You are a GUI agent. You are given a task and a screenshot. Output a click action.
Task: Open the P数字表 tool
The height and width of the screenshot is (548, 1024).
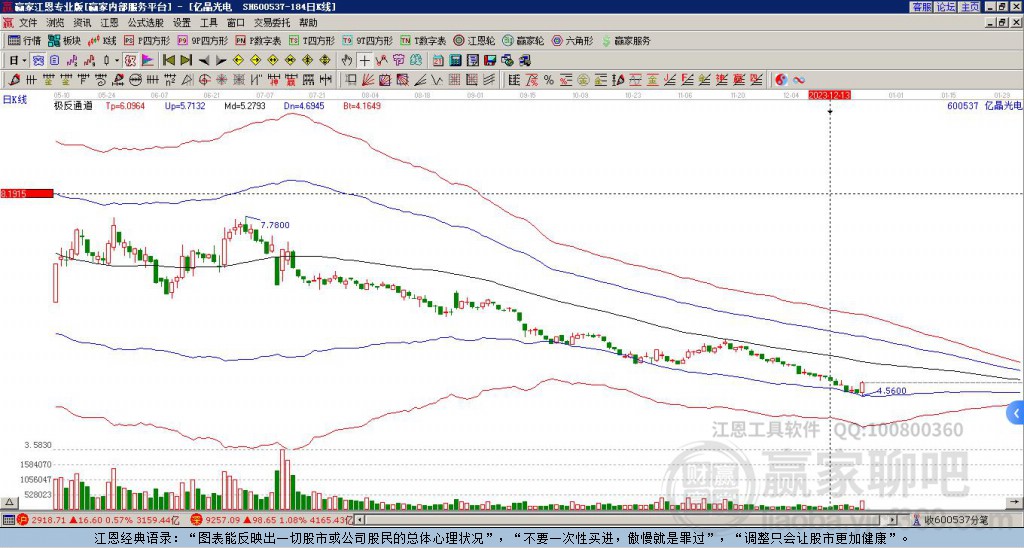(258, 40)
